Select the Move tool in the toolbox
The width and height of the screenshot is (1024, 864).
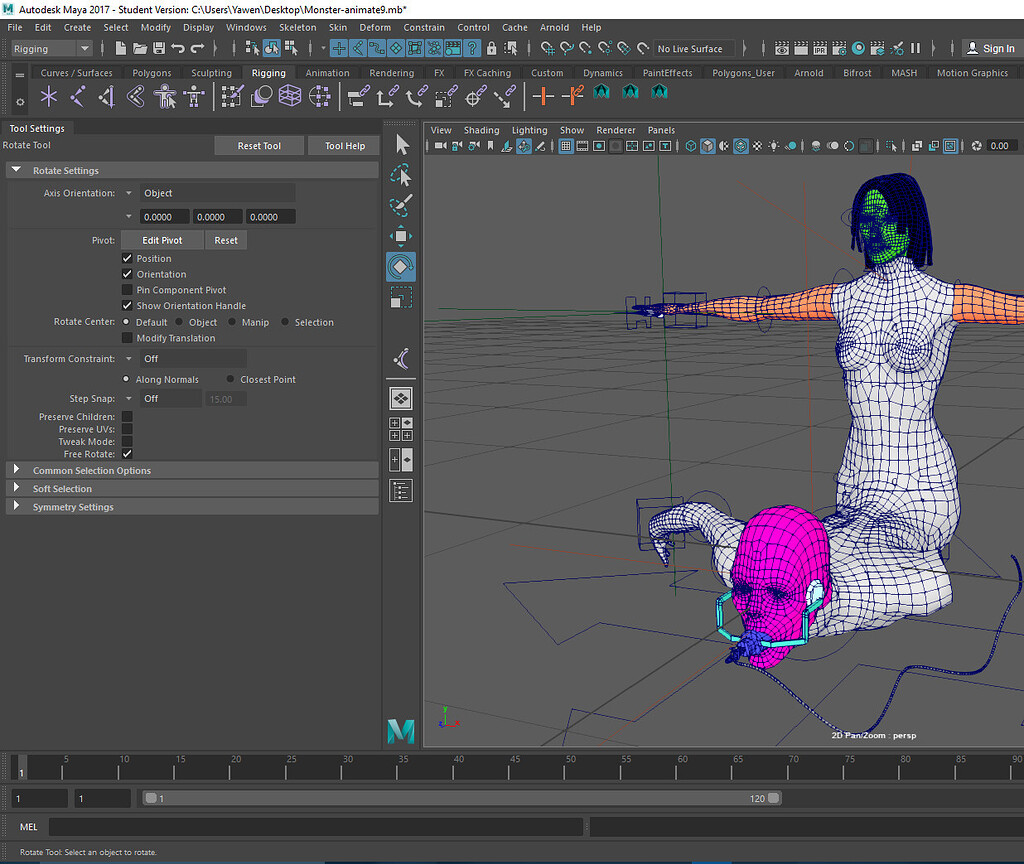(401, 235)
